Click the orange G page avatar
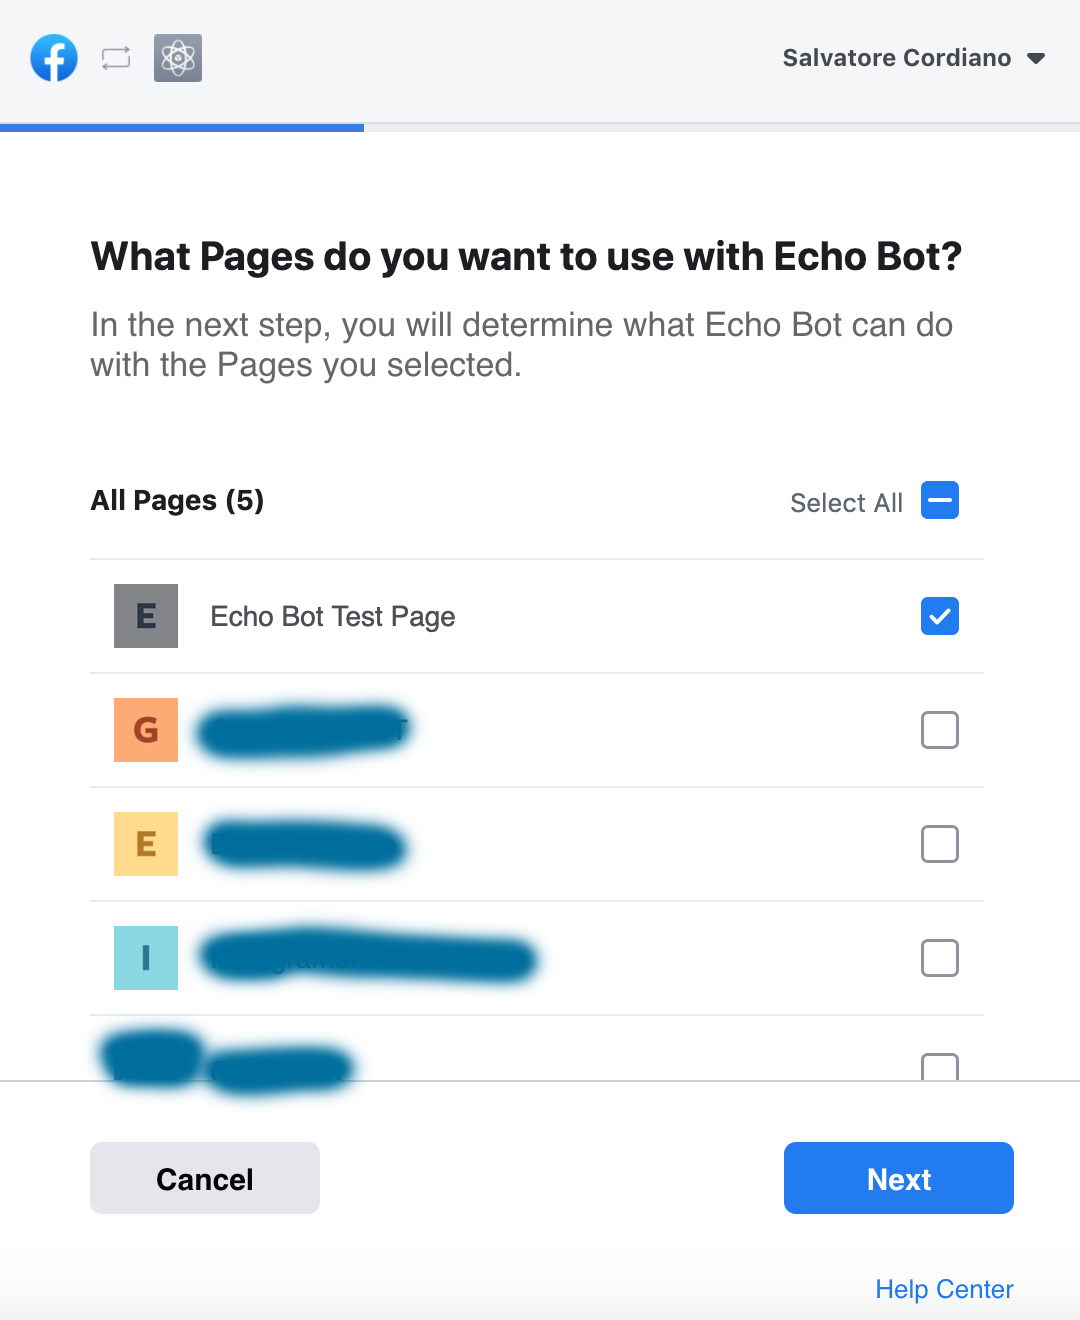Image resolution: width=1080 pixels, height=1320 pixels. tap(146, 730)
